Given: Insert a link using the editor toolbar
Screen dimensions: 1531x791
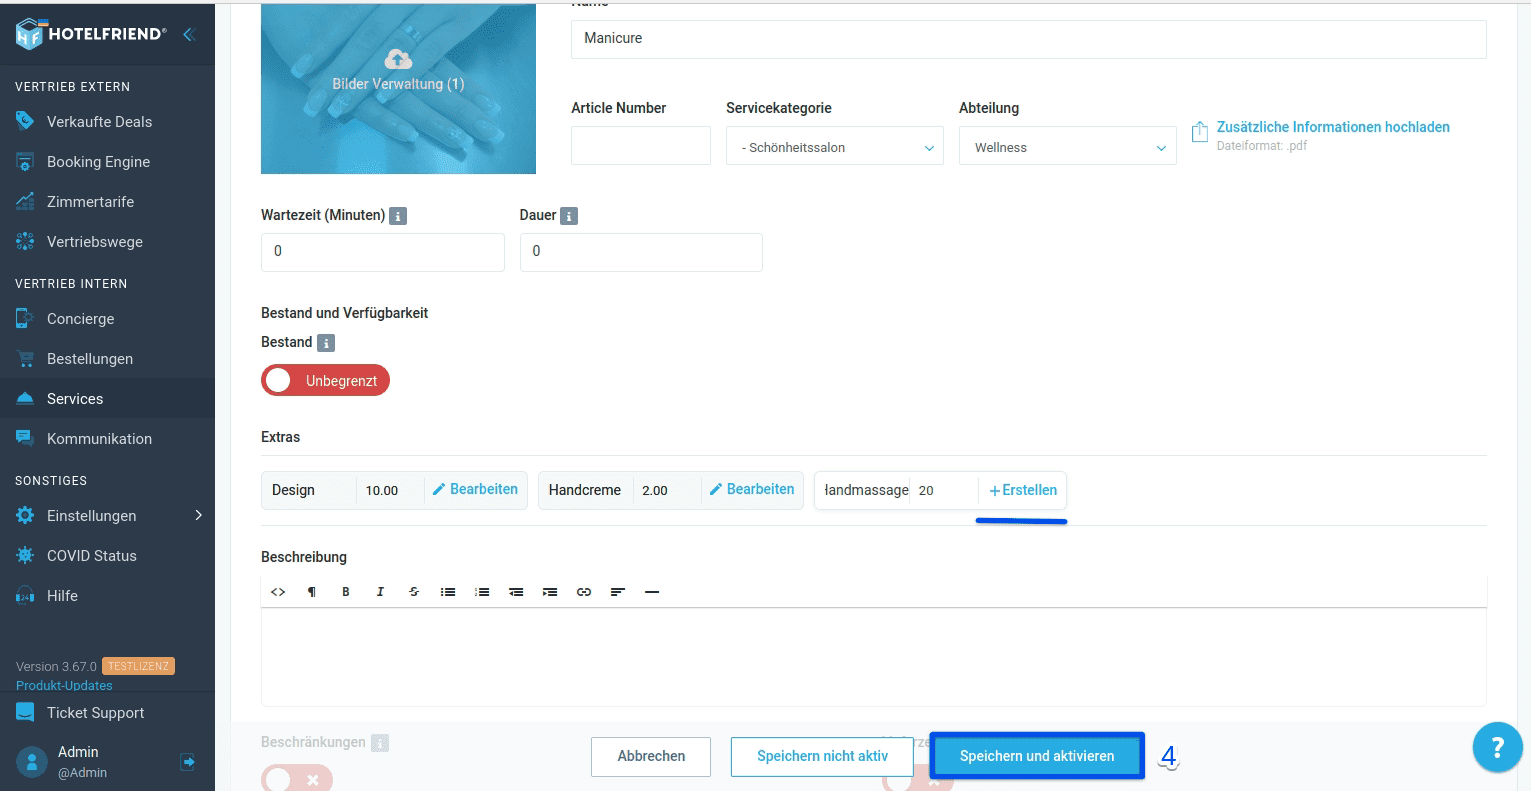Looking at the screenshot, I should pyautogui.click(x=584, y=592).
